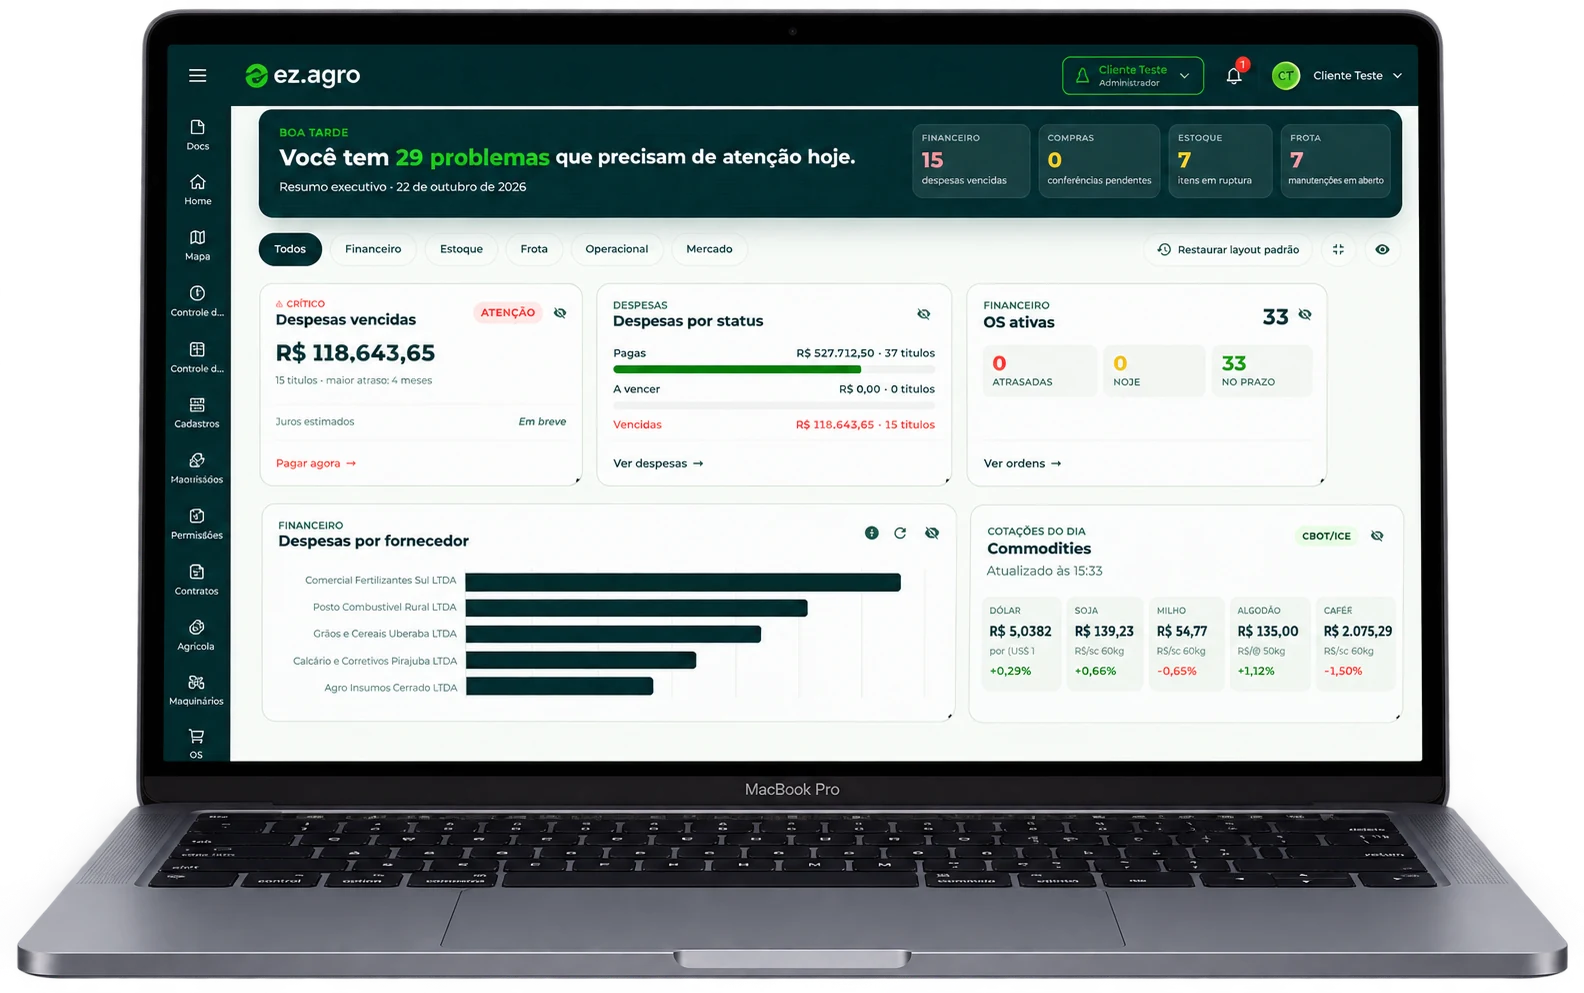Viewport: 1584px width, 993px height.
Task: Click the ez.agro logo
Action: point(303,76)
